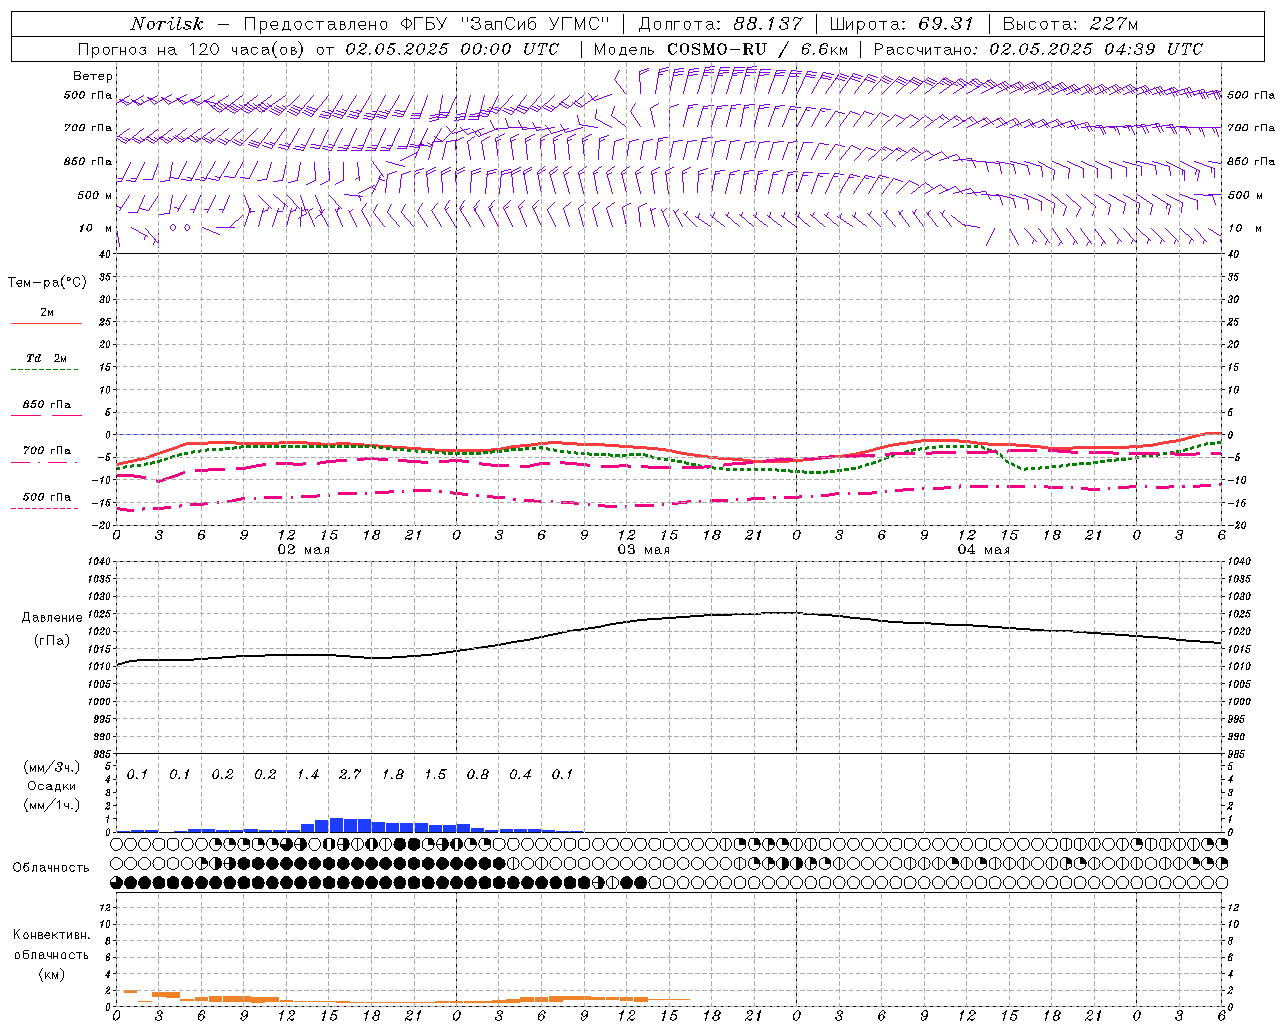Click the '(гПа)' unit under Давление
Viewport: 1280px width, 1024px height.
pyautogui.click(x=52, y=640)
